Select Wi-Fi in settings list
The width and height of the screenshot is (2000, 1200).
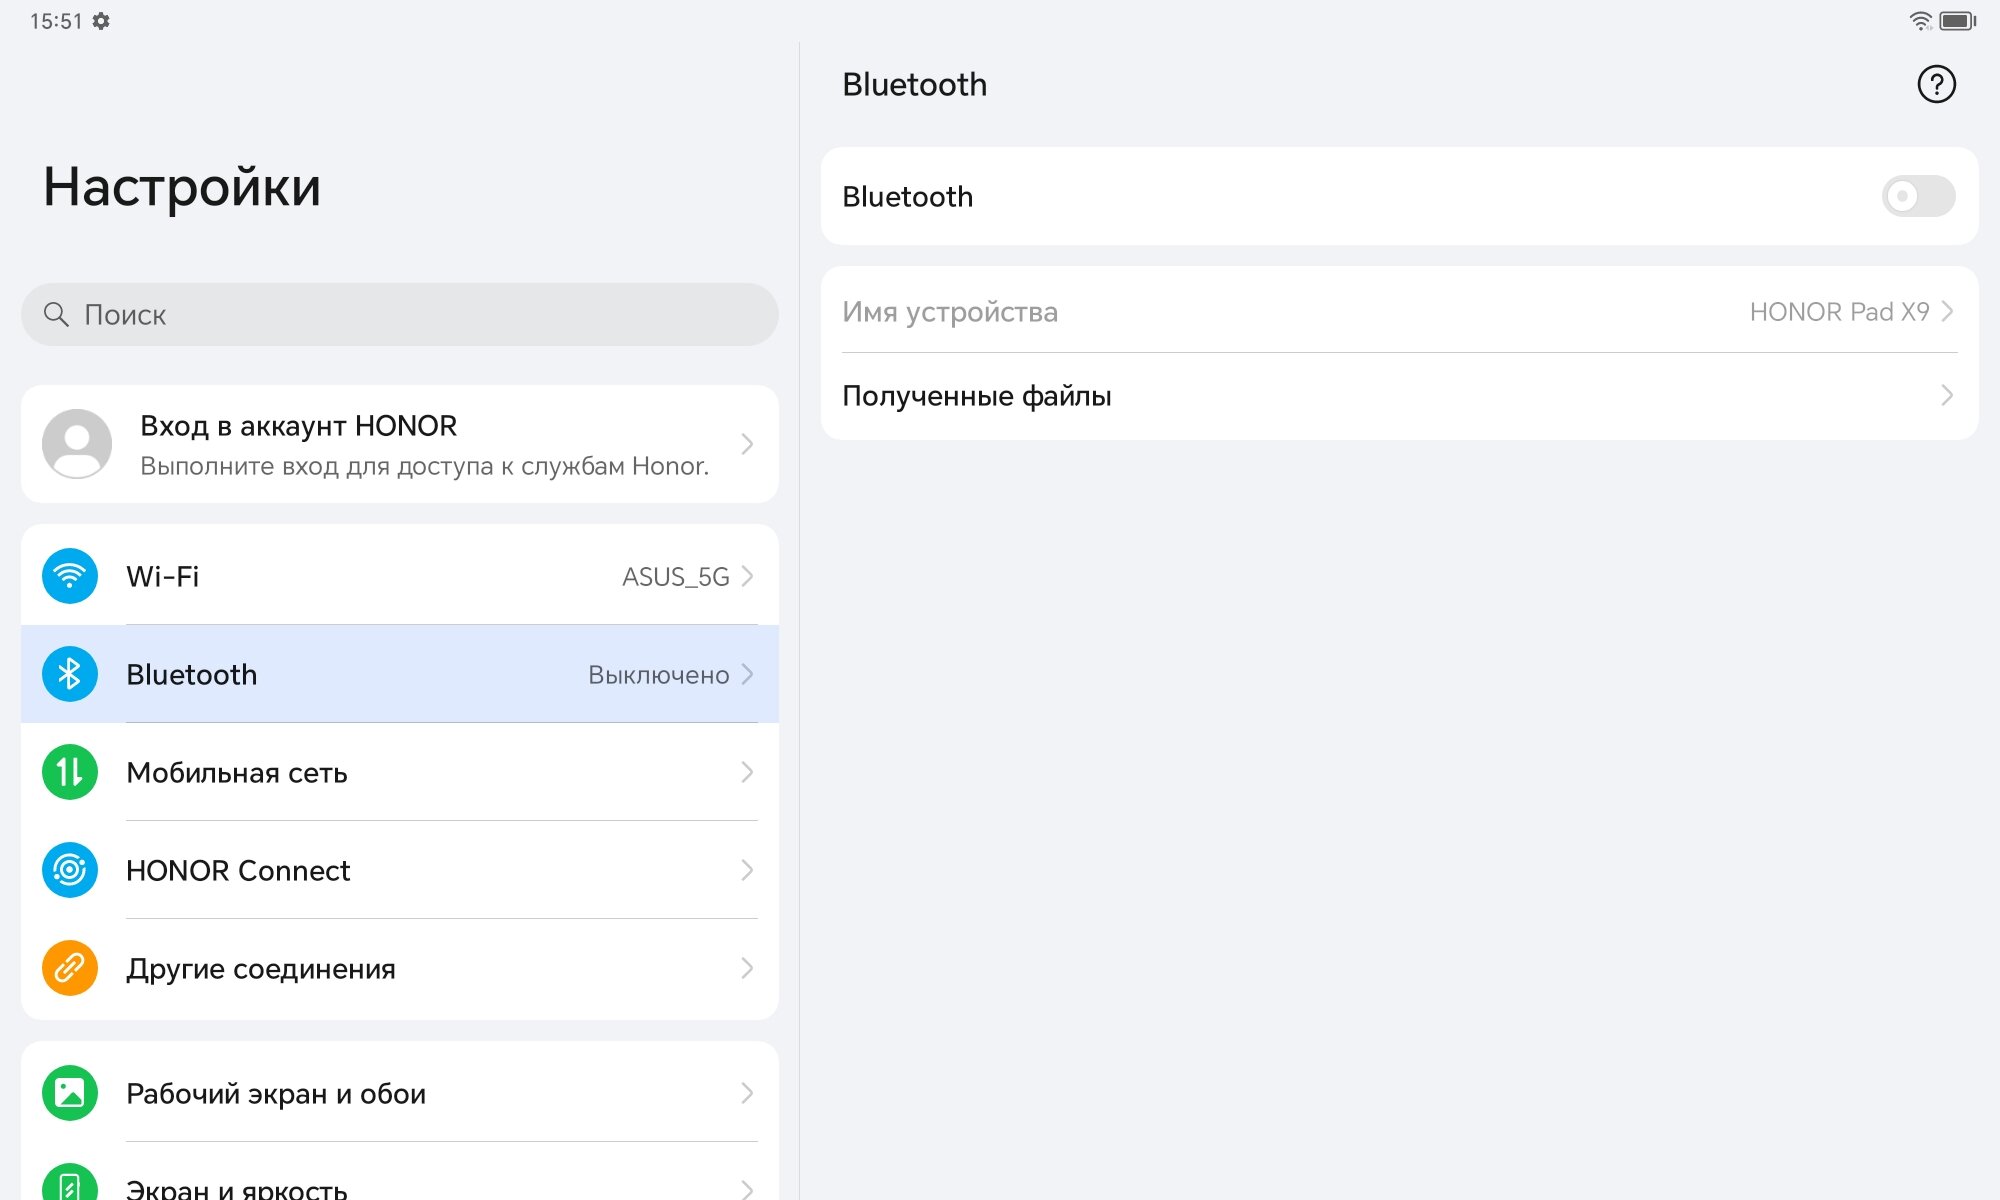click(400, 576)
